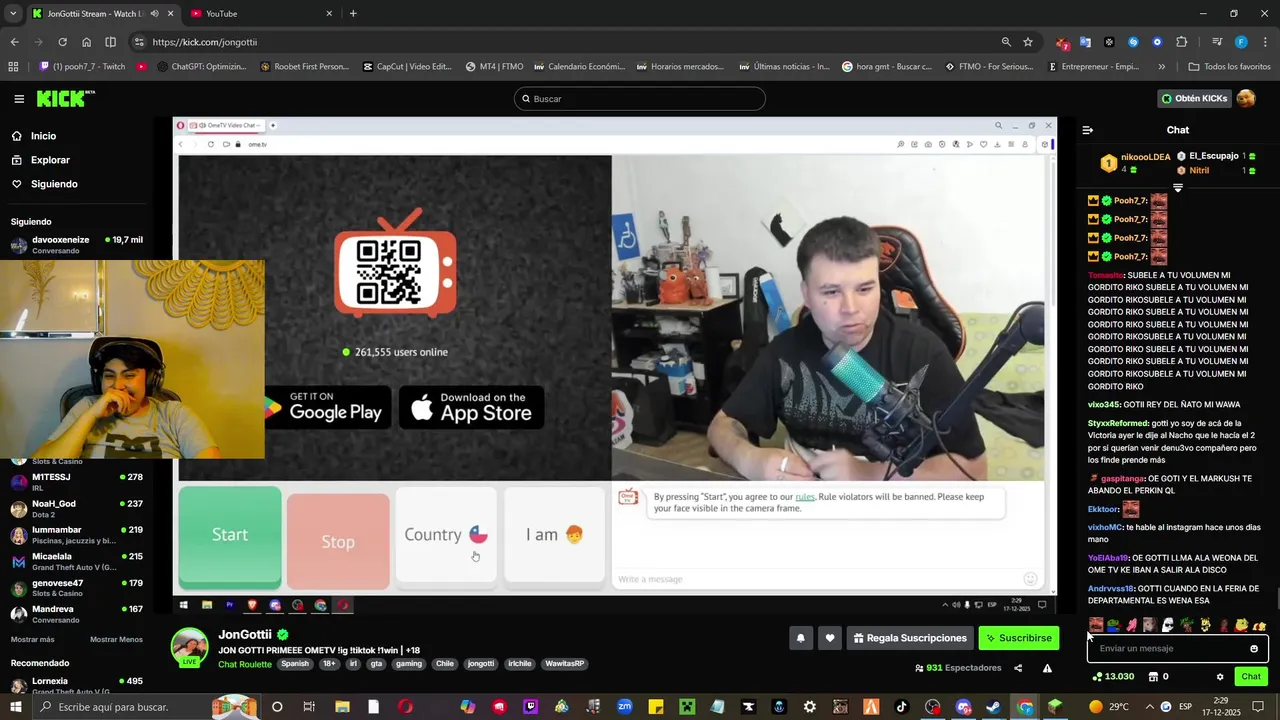Open Siguiendo in the sidebar
Screen dimensions: 1280x720
coord(45,184)
